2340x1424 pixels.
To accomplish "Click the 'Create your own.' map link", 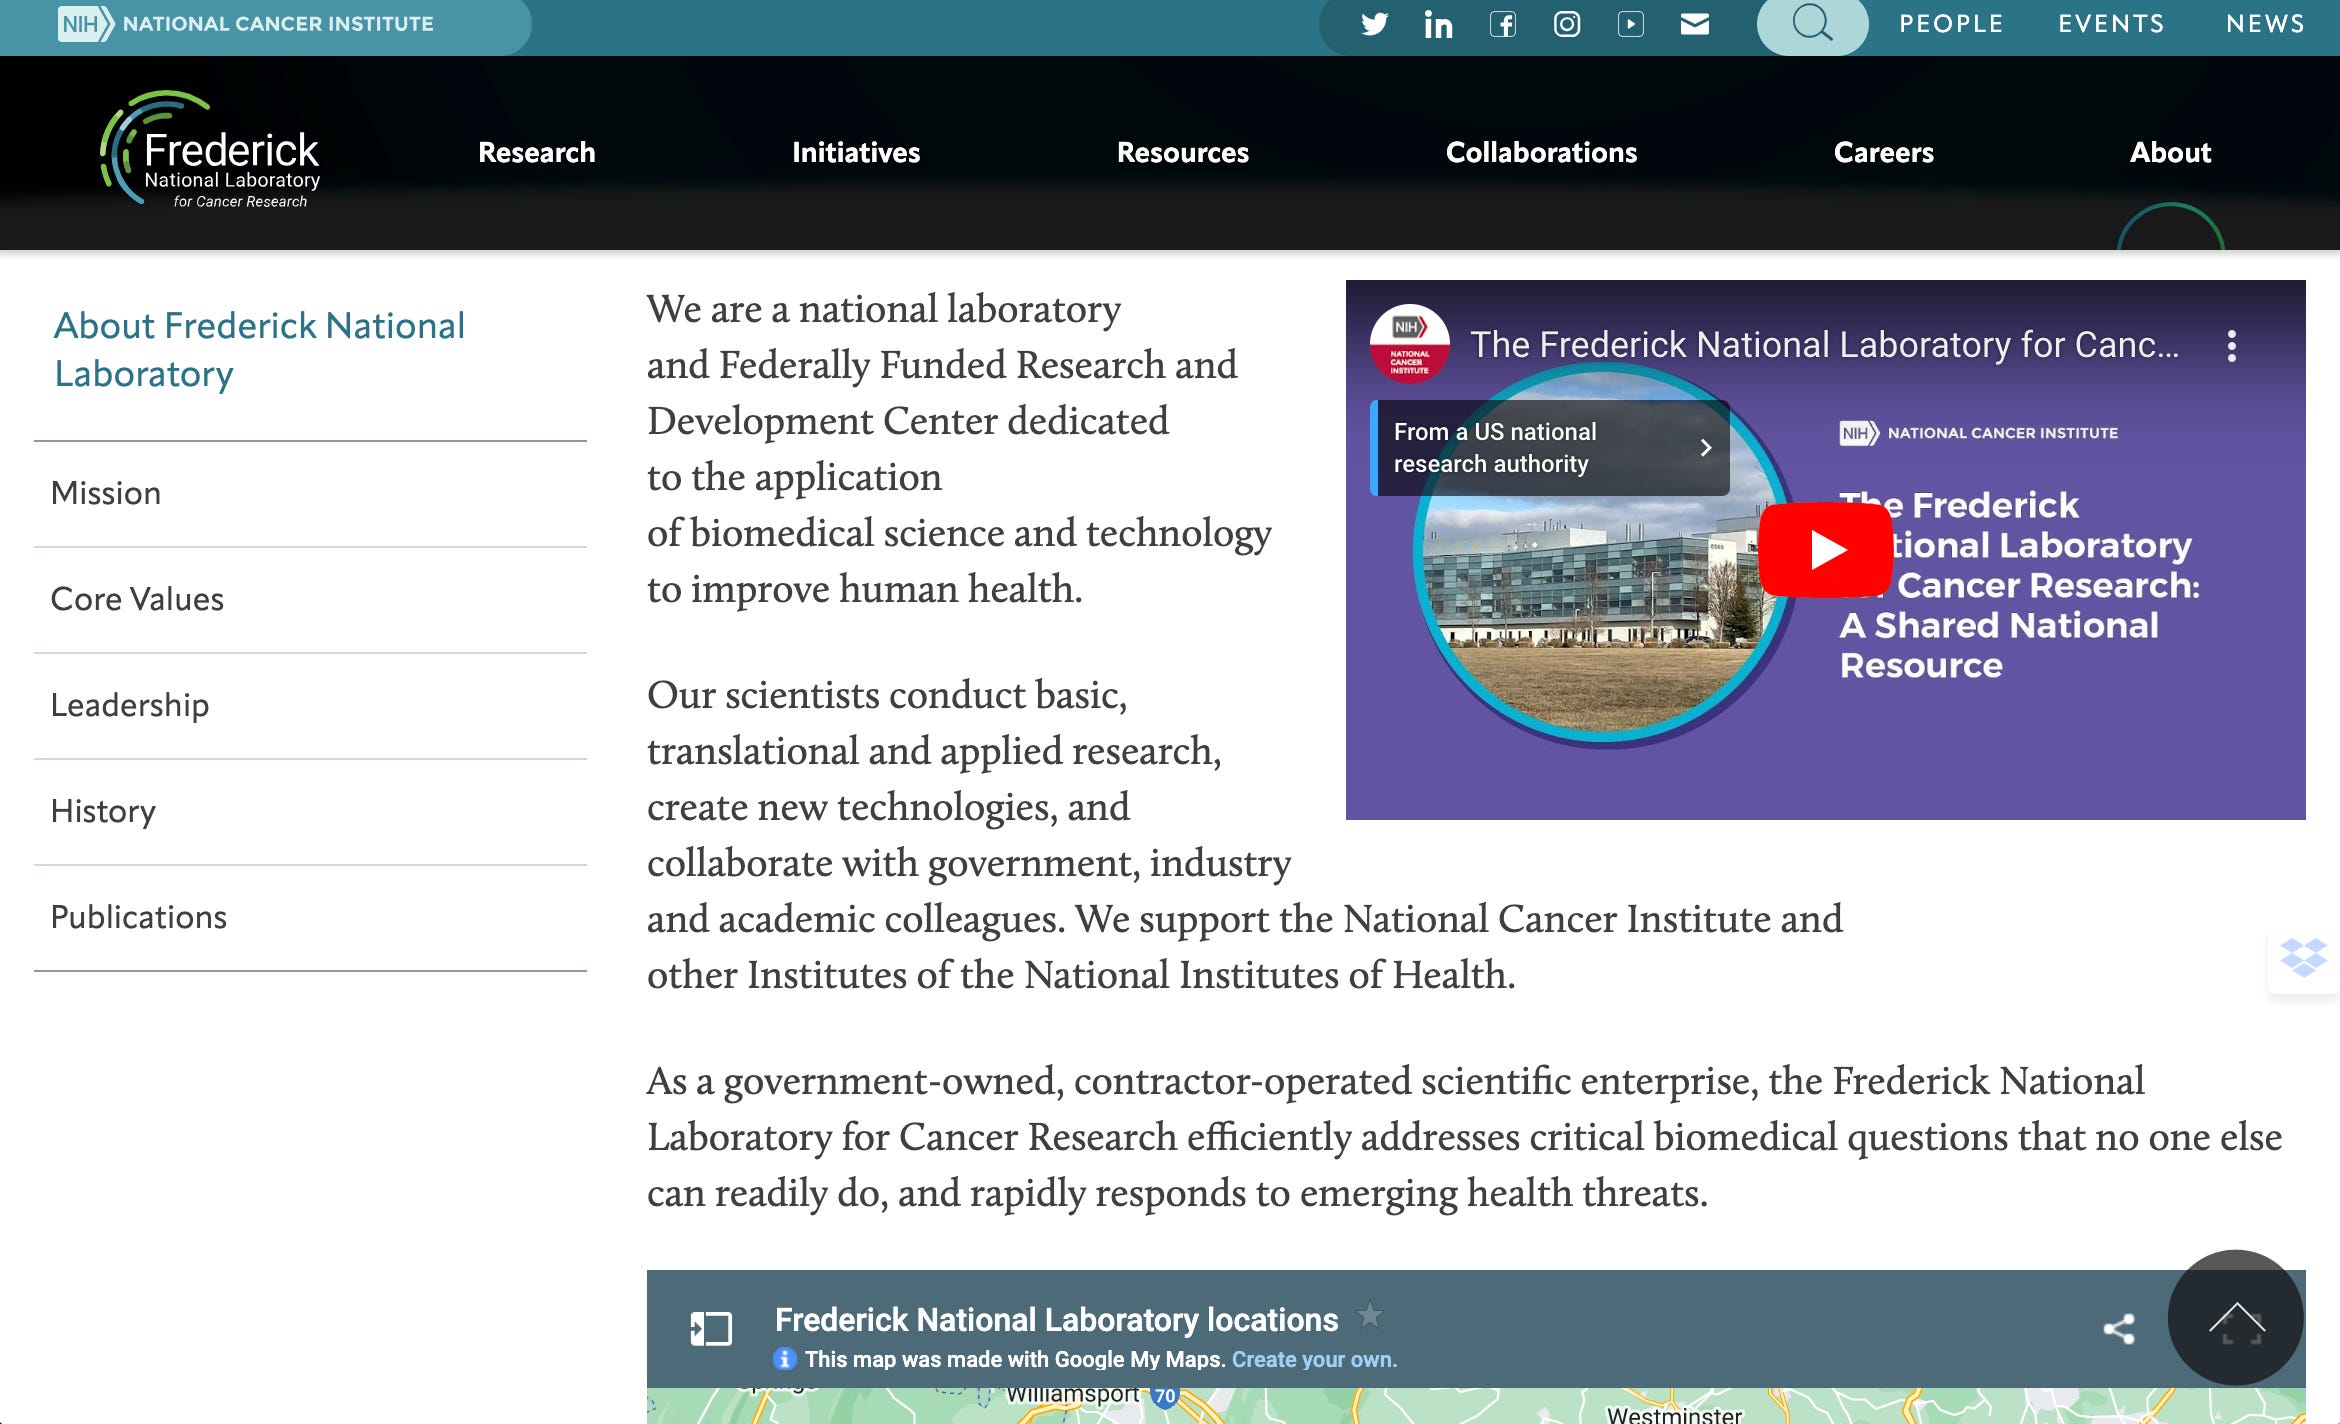I will 1314,1359.
